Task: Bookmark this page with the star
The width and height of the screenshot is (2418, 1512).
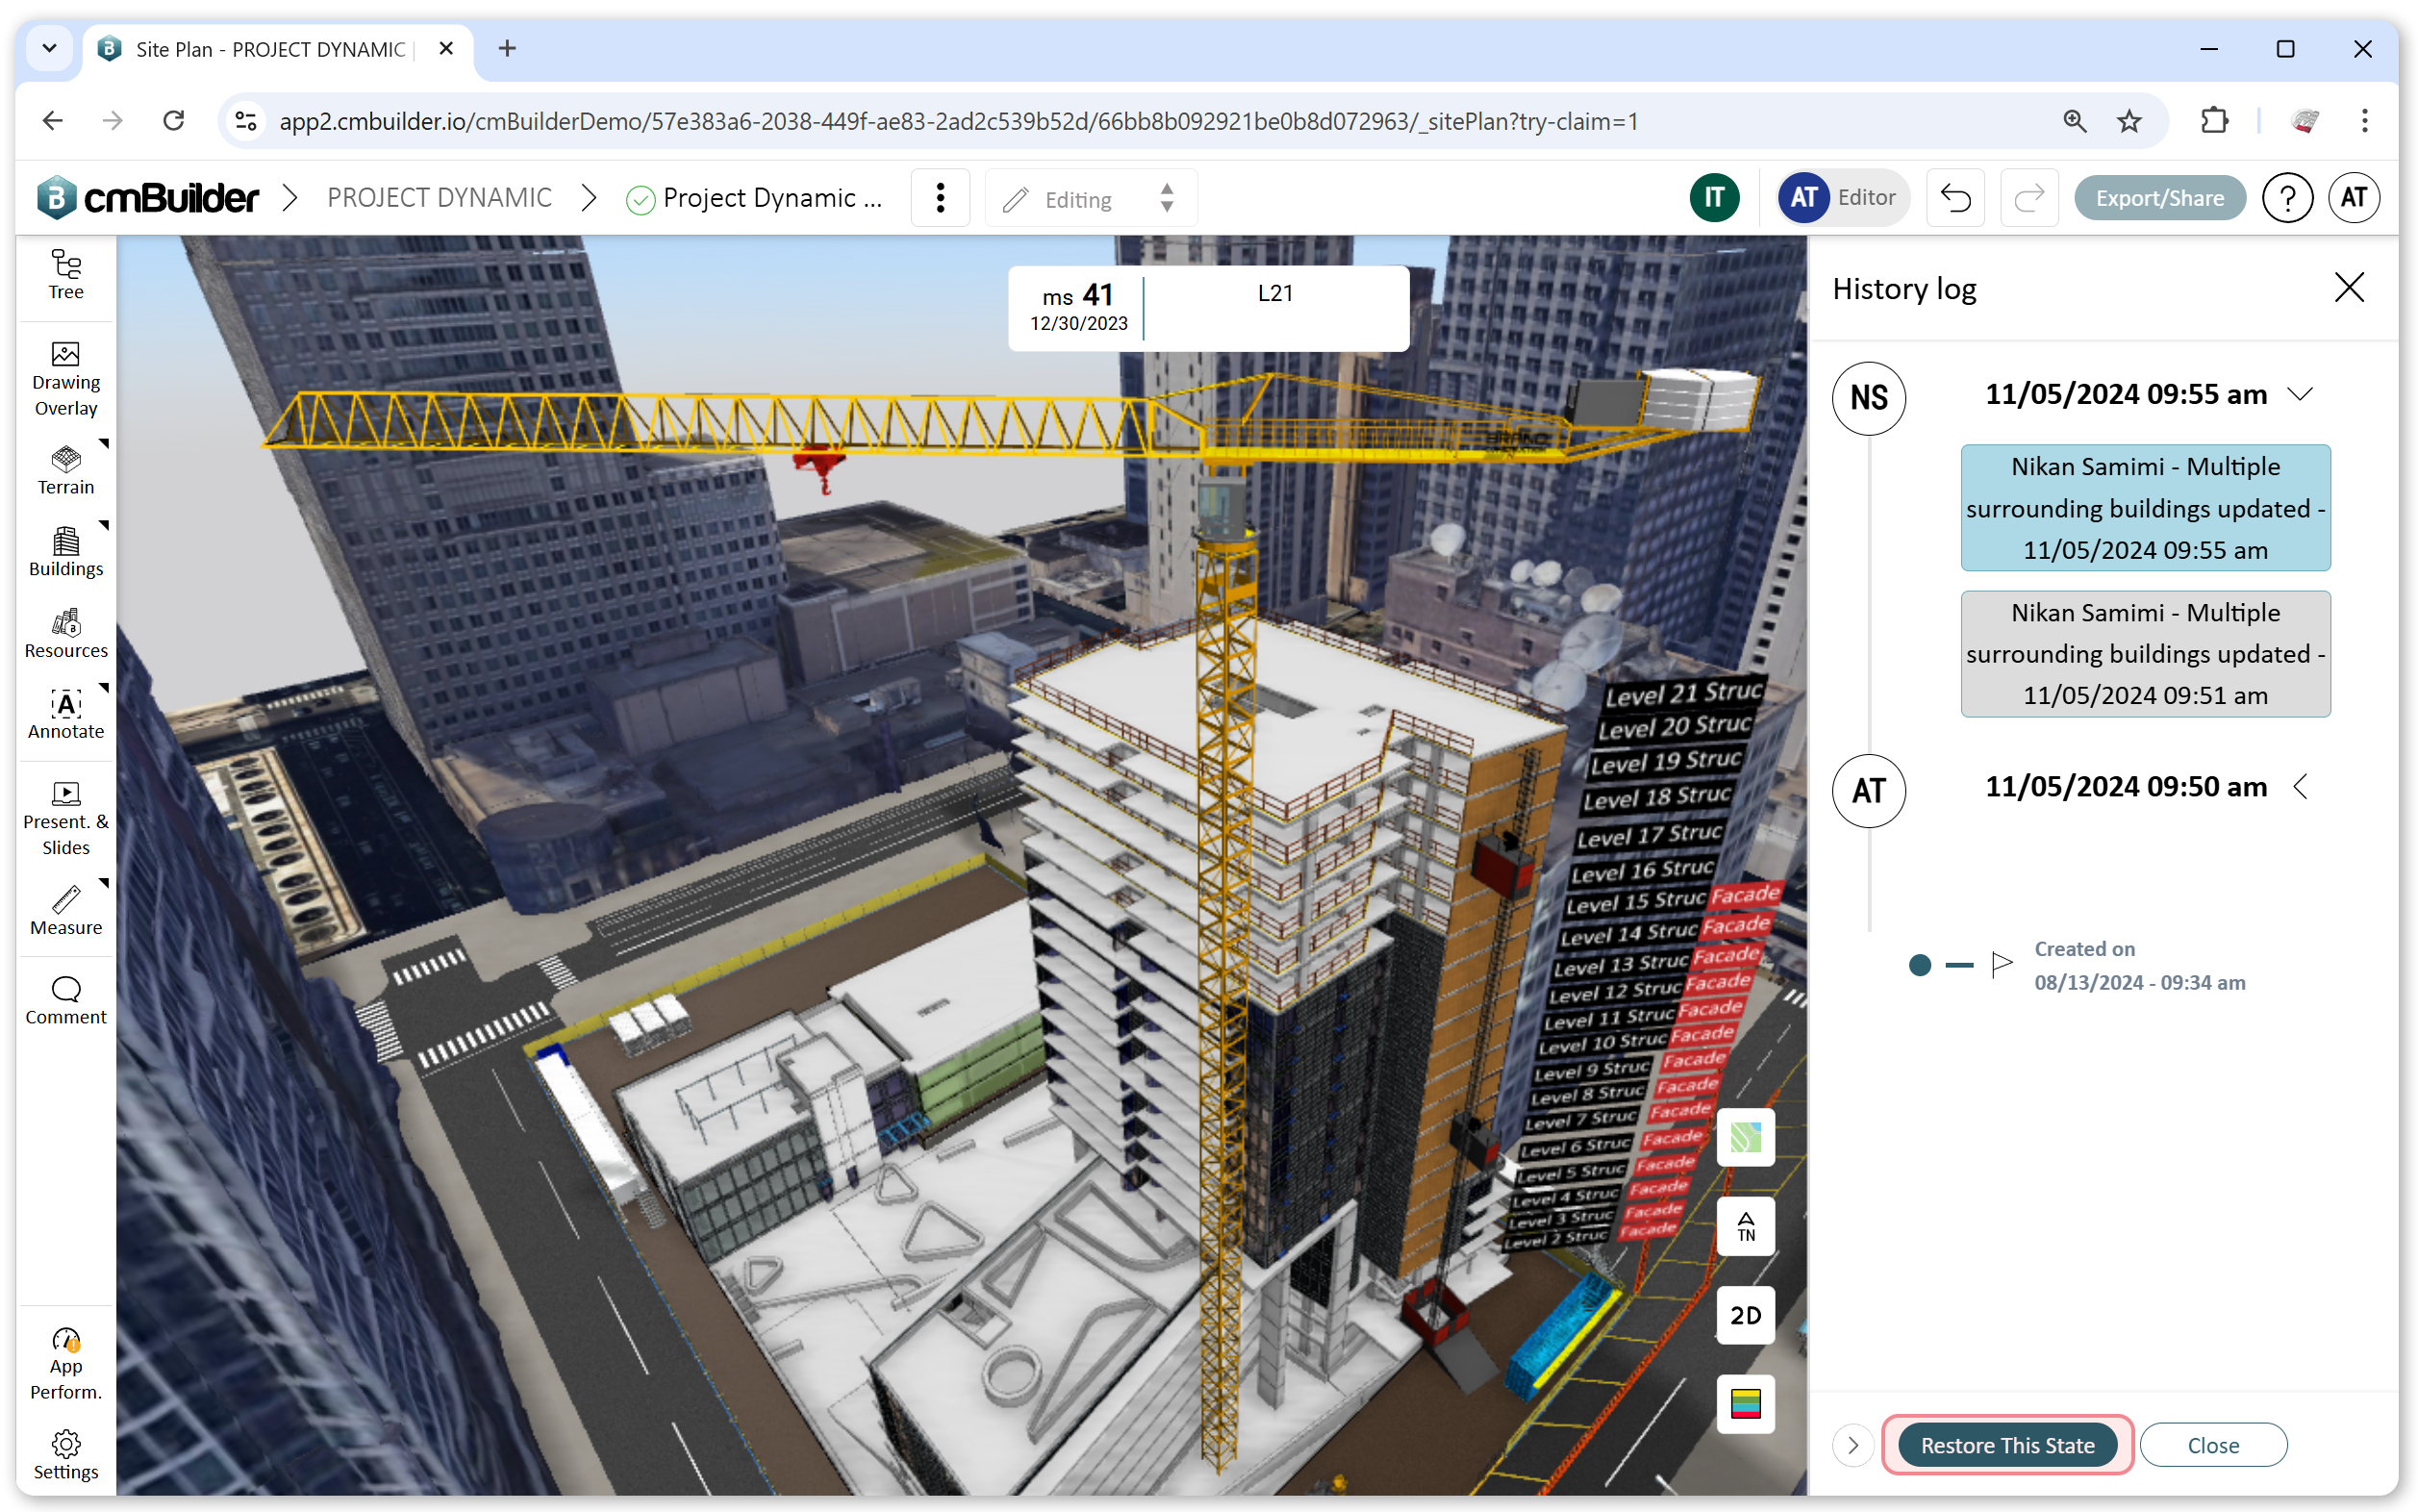Action: tap(2129, 121)
